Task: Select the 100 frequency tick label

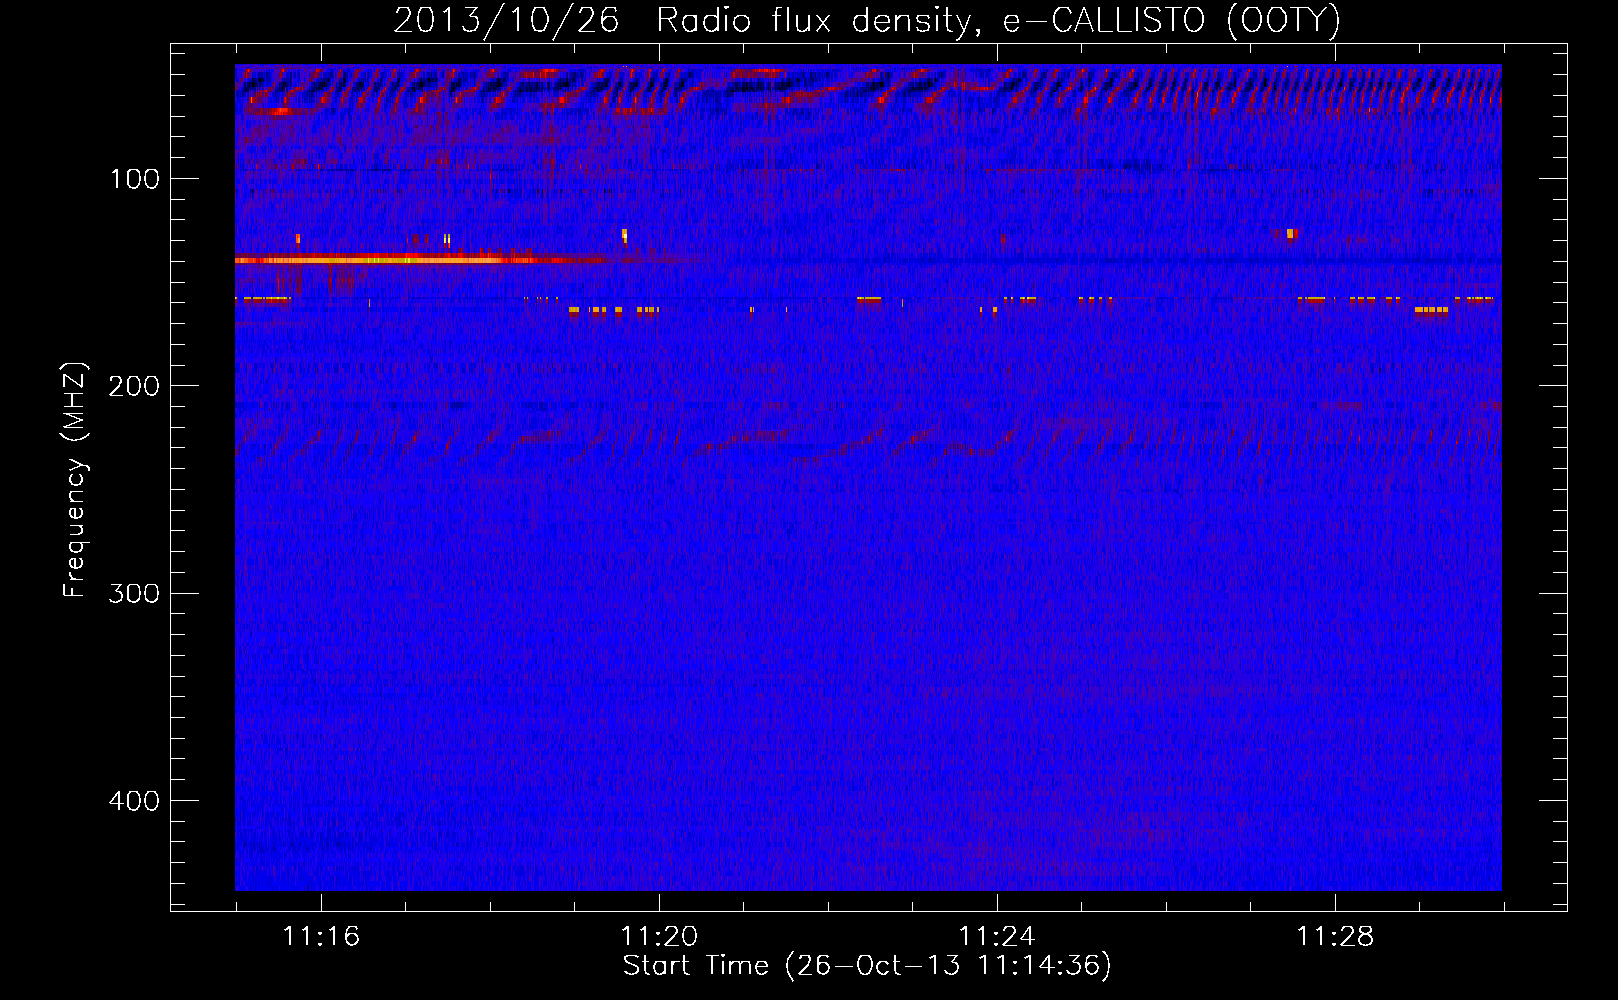Action: point(135,179)
